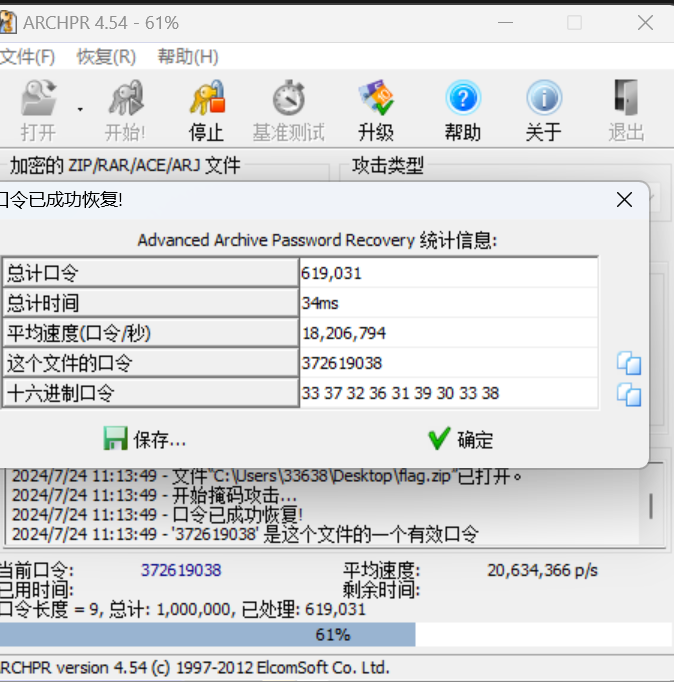Click the ARCHPR version 4.54 status bar text
674x682 pixels.
(x=195, y=668)
